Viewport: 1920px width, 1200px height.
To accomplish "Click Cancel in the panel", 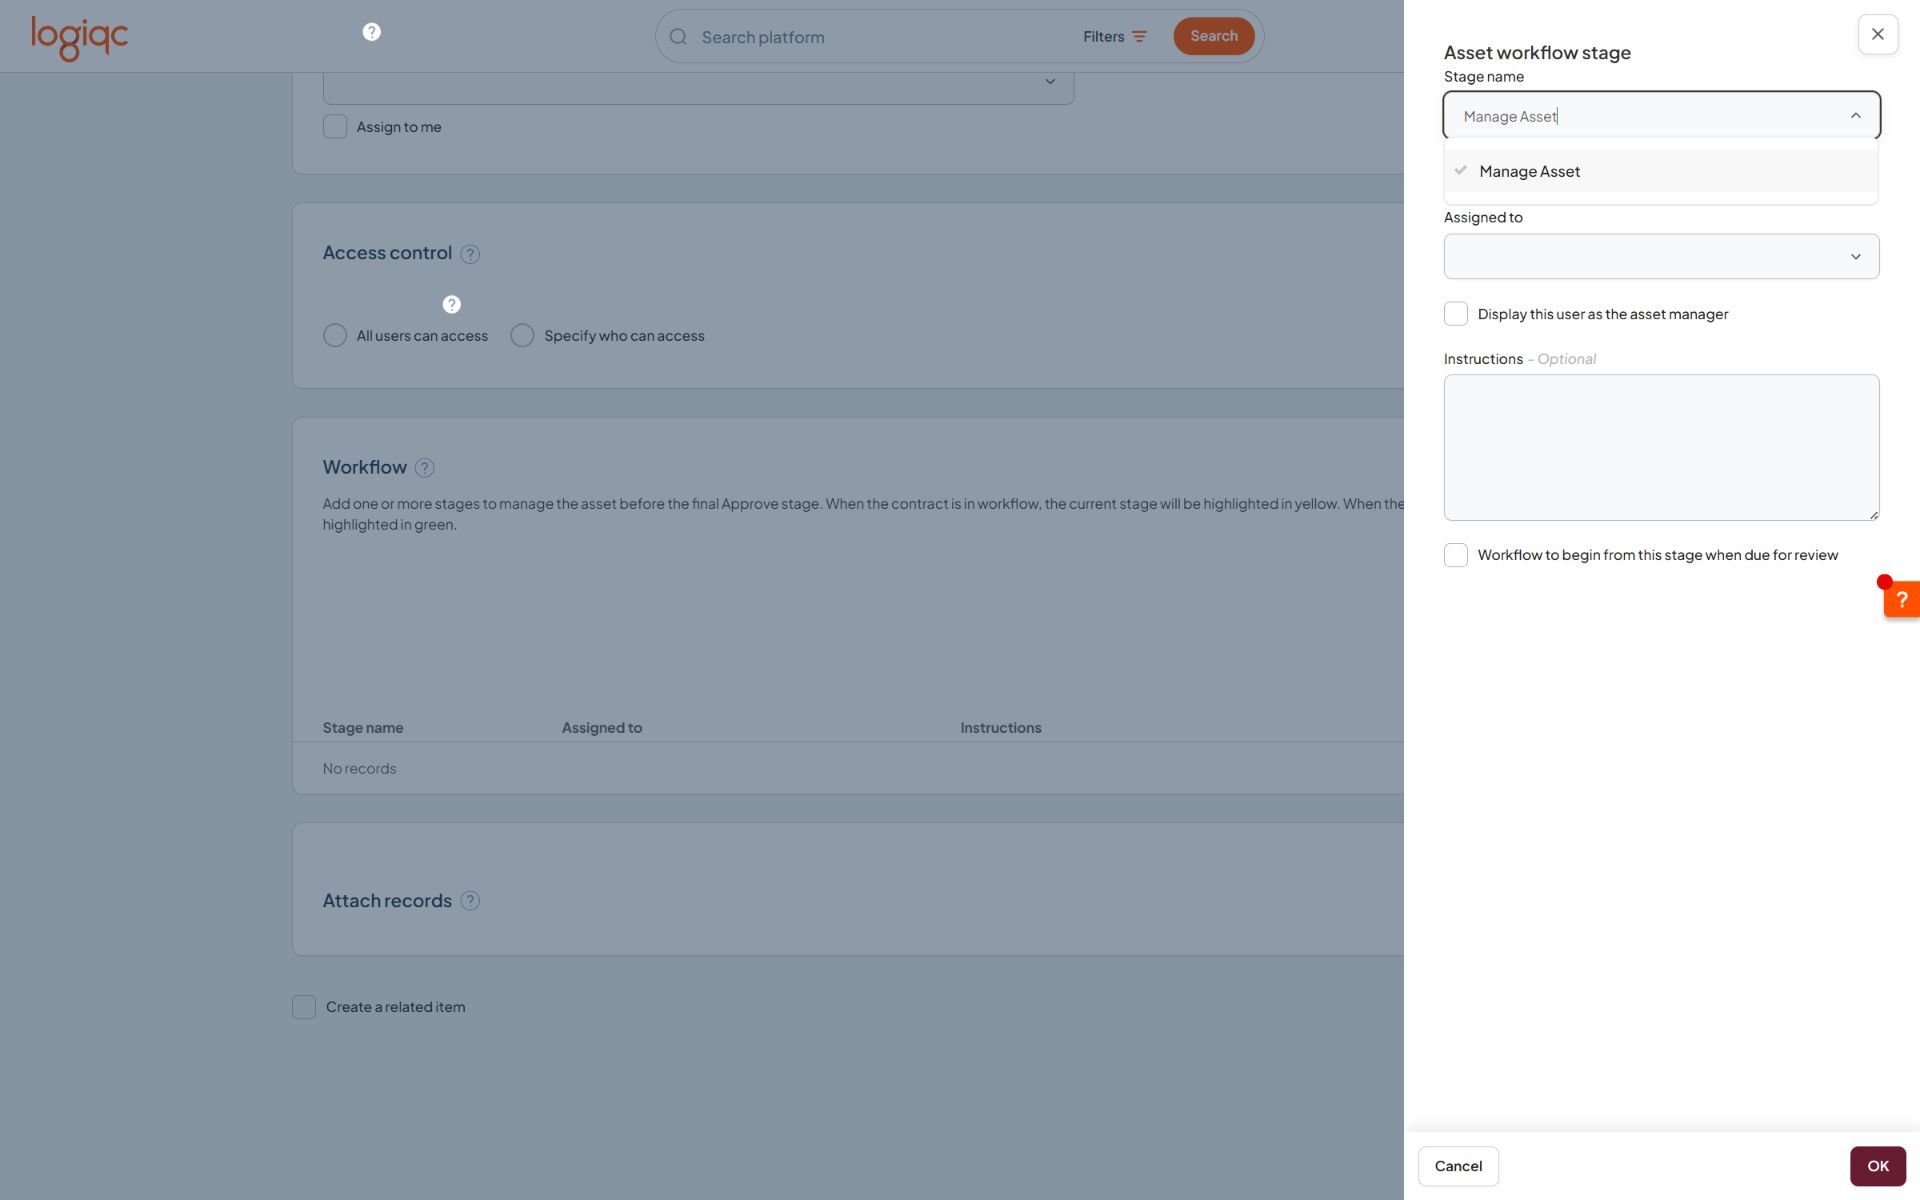I will tap(1458, 1166).
